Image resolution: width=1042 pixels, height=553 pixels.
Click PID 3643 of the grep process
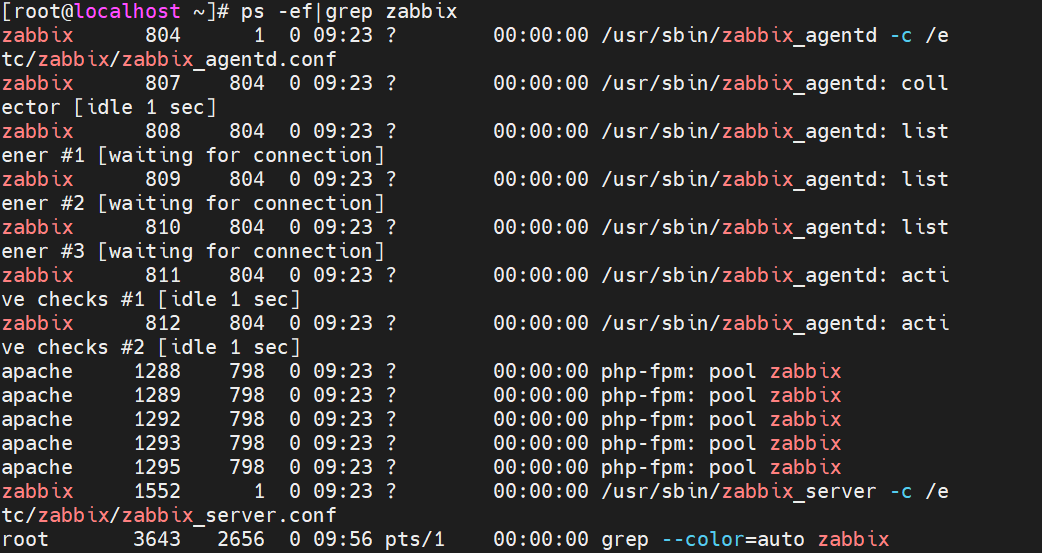(x=157, y=539)
